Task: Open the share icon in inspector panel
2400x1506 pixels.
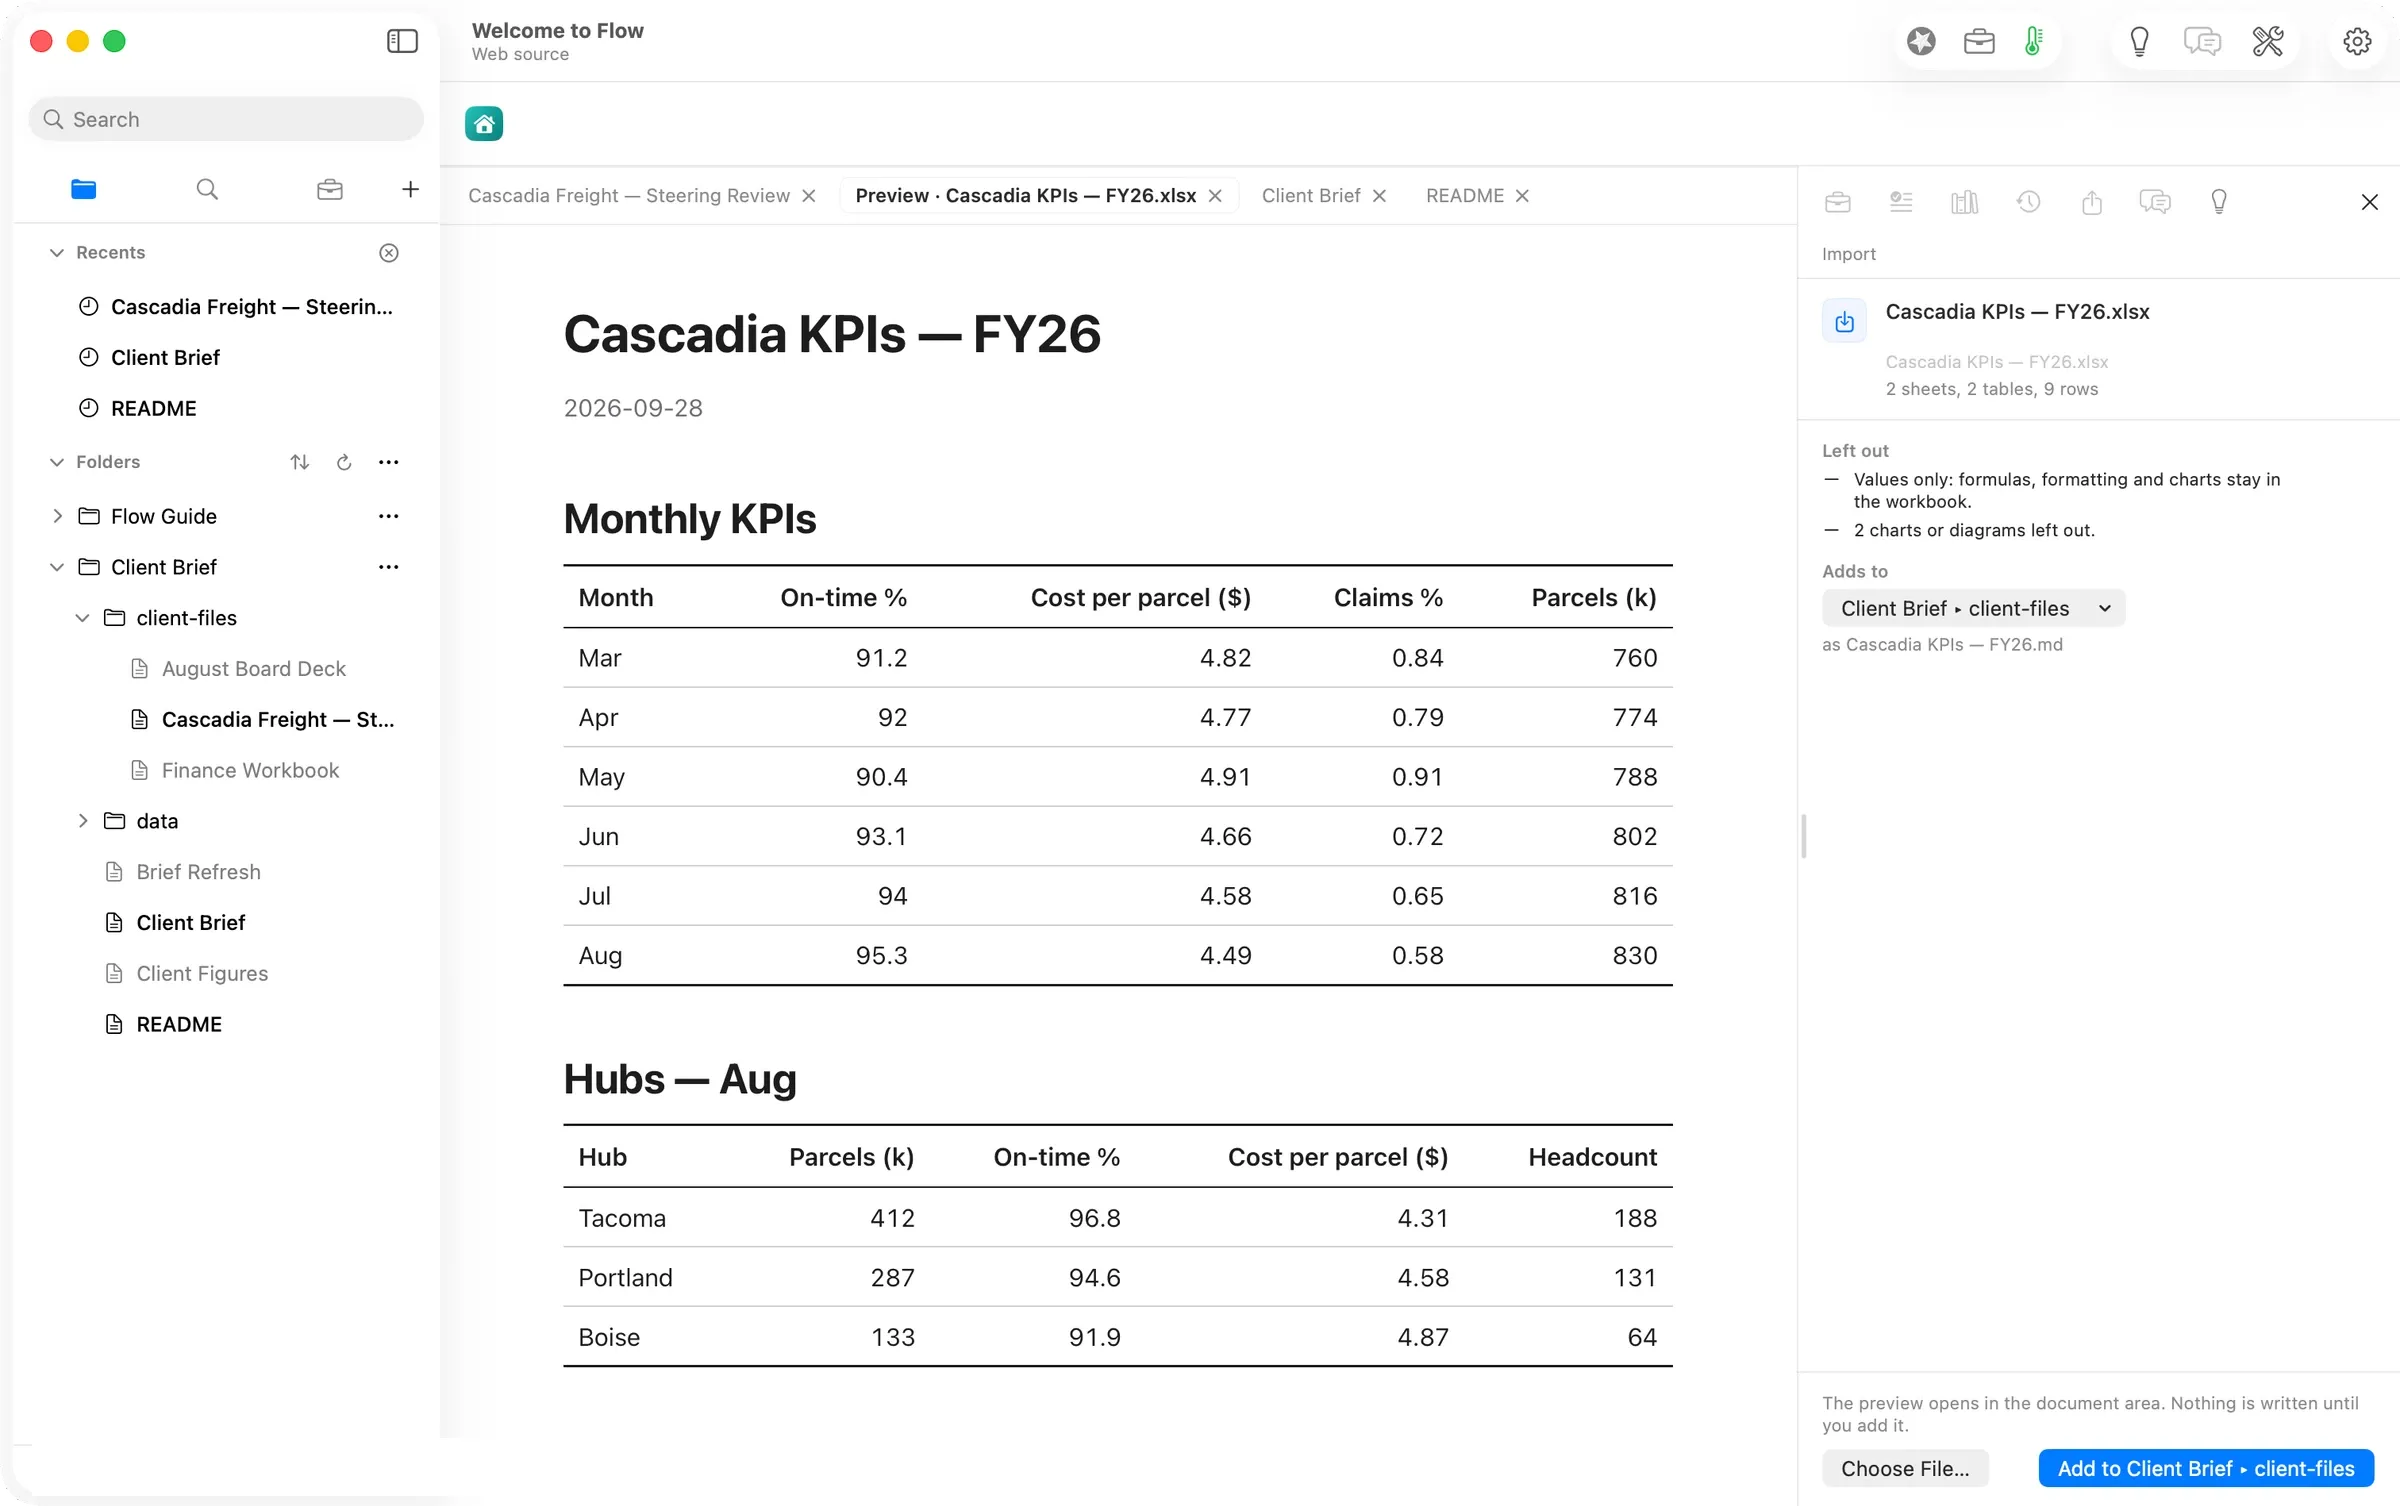Action: click(x=2092, y=202)
